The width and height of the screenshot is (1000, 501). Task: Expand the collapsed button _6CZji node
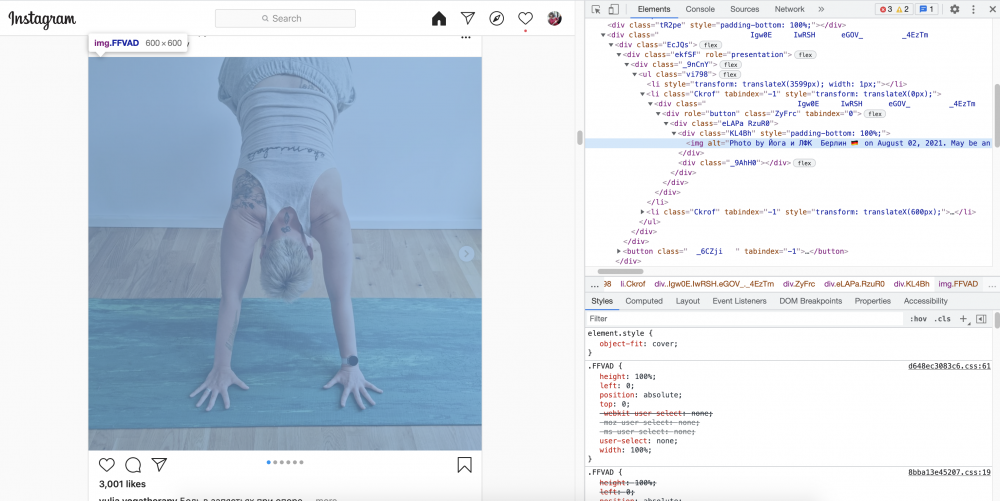(x=620, y=251)
